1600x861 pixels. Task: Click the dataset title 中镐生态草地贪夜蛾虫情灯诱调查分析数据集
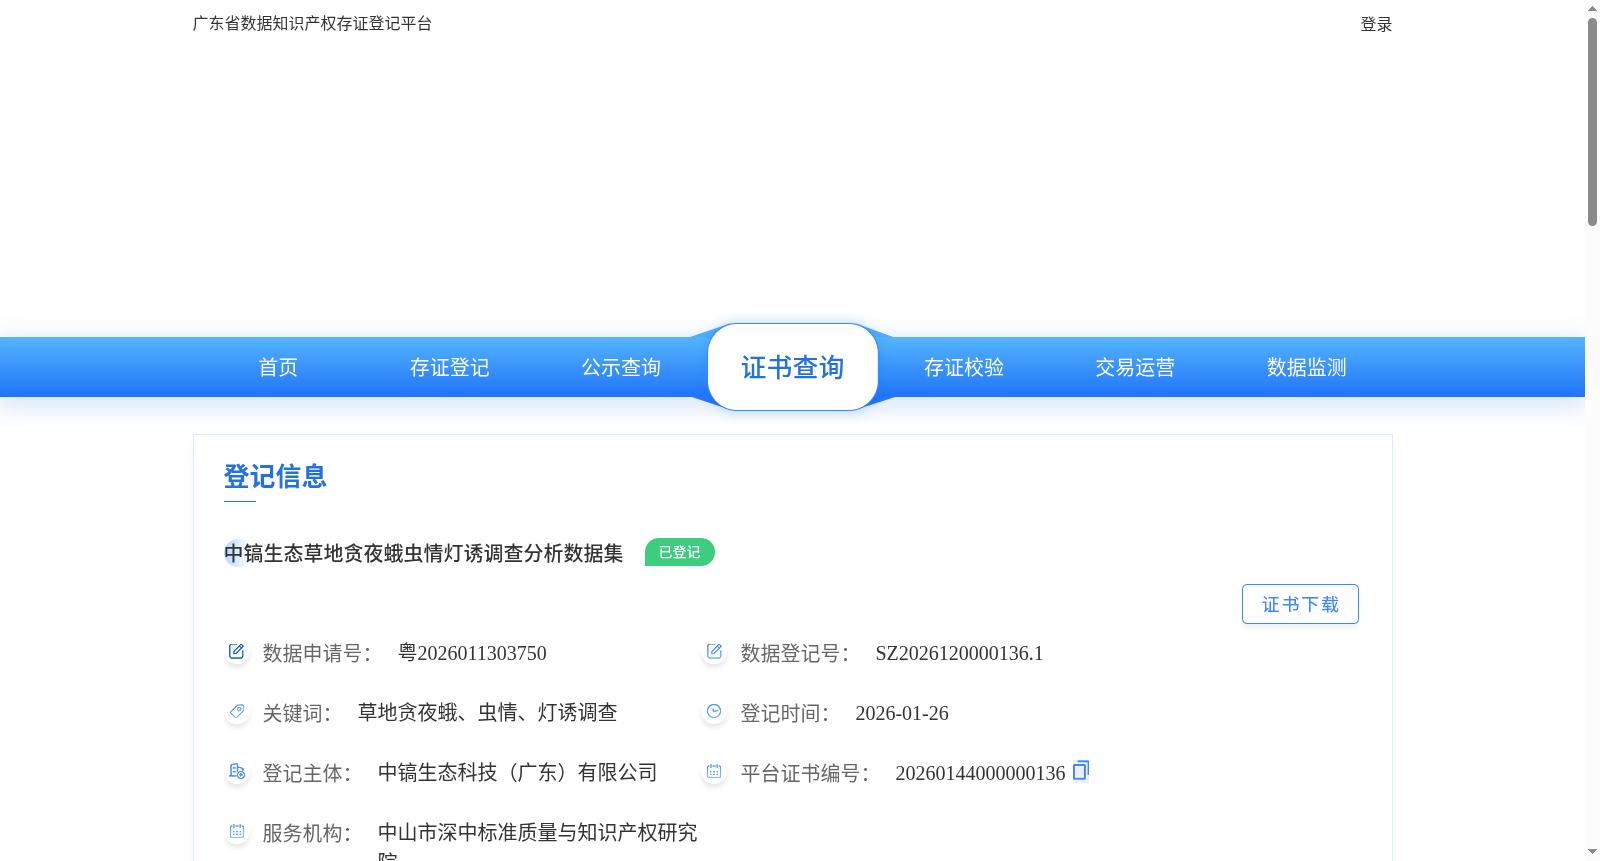424,553
